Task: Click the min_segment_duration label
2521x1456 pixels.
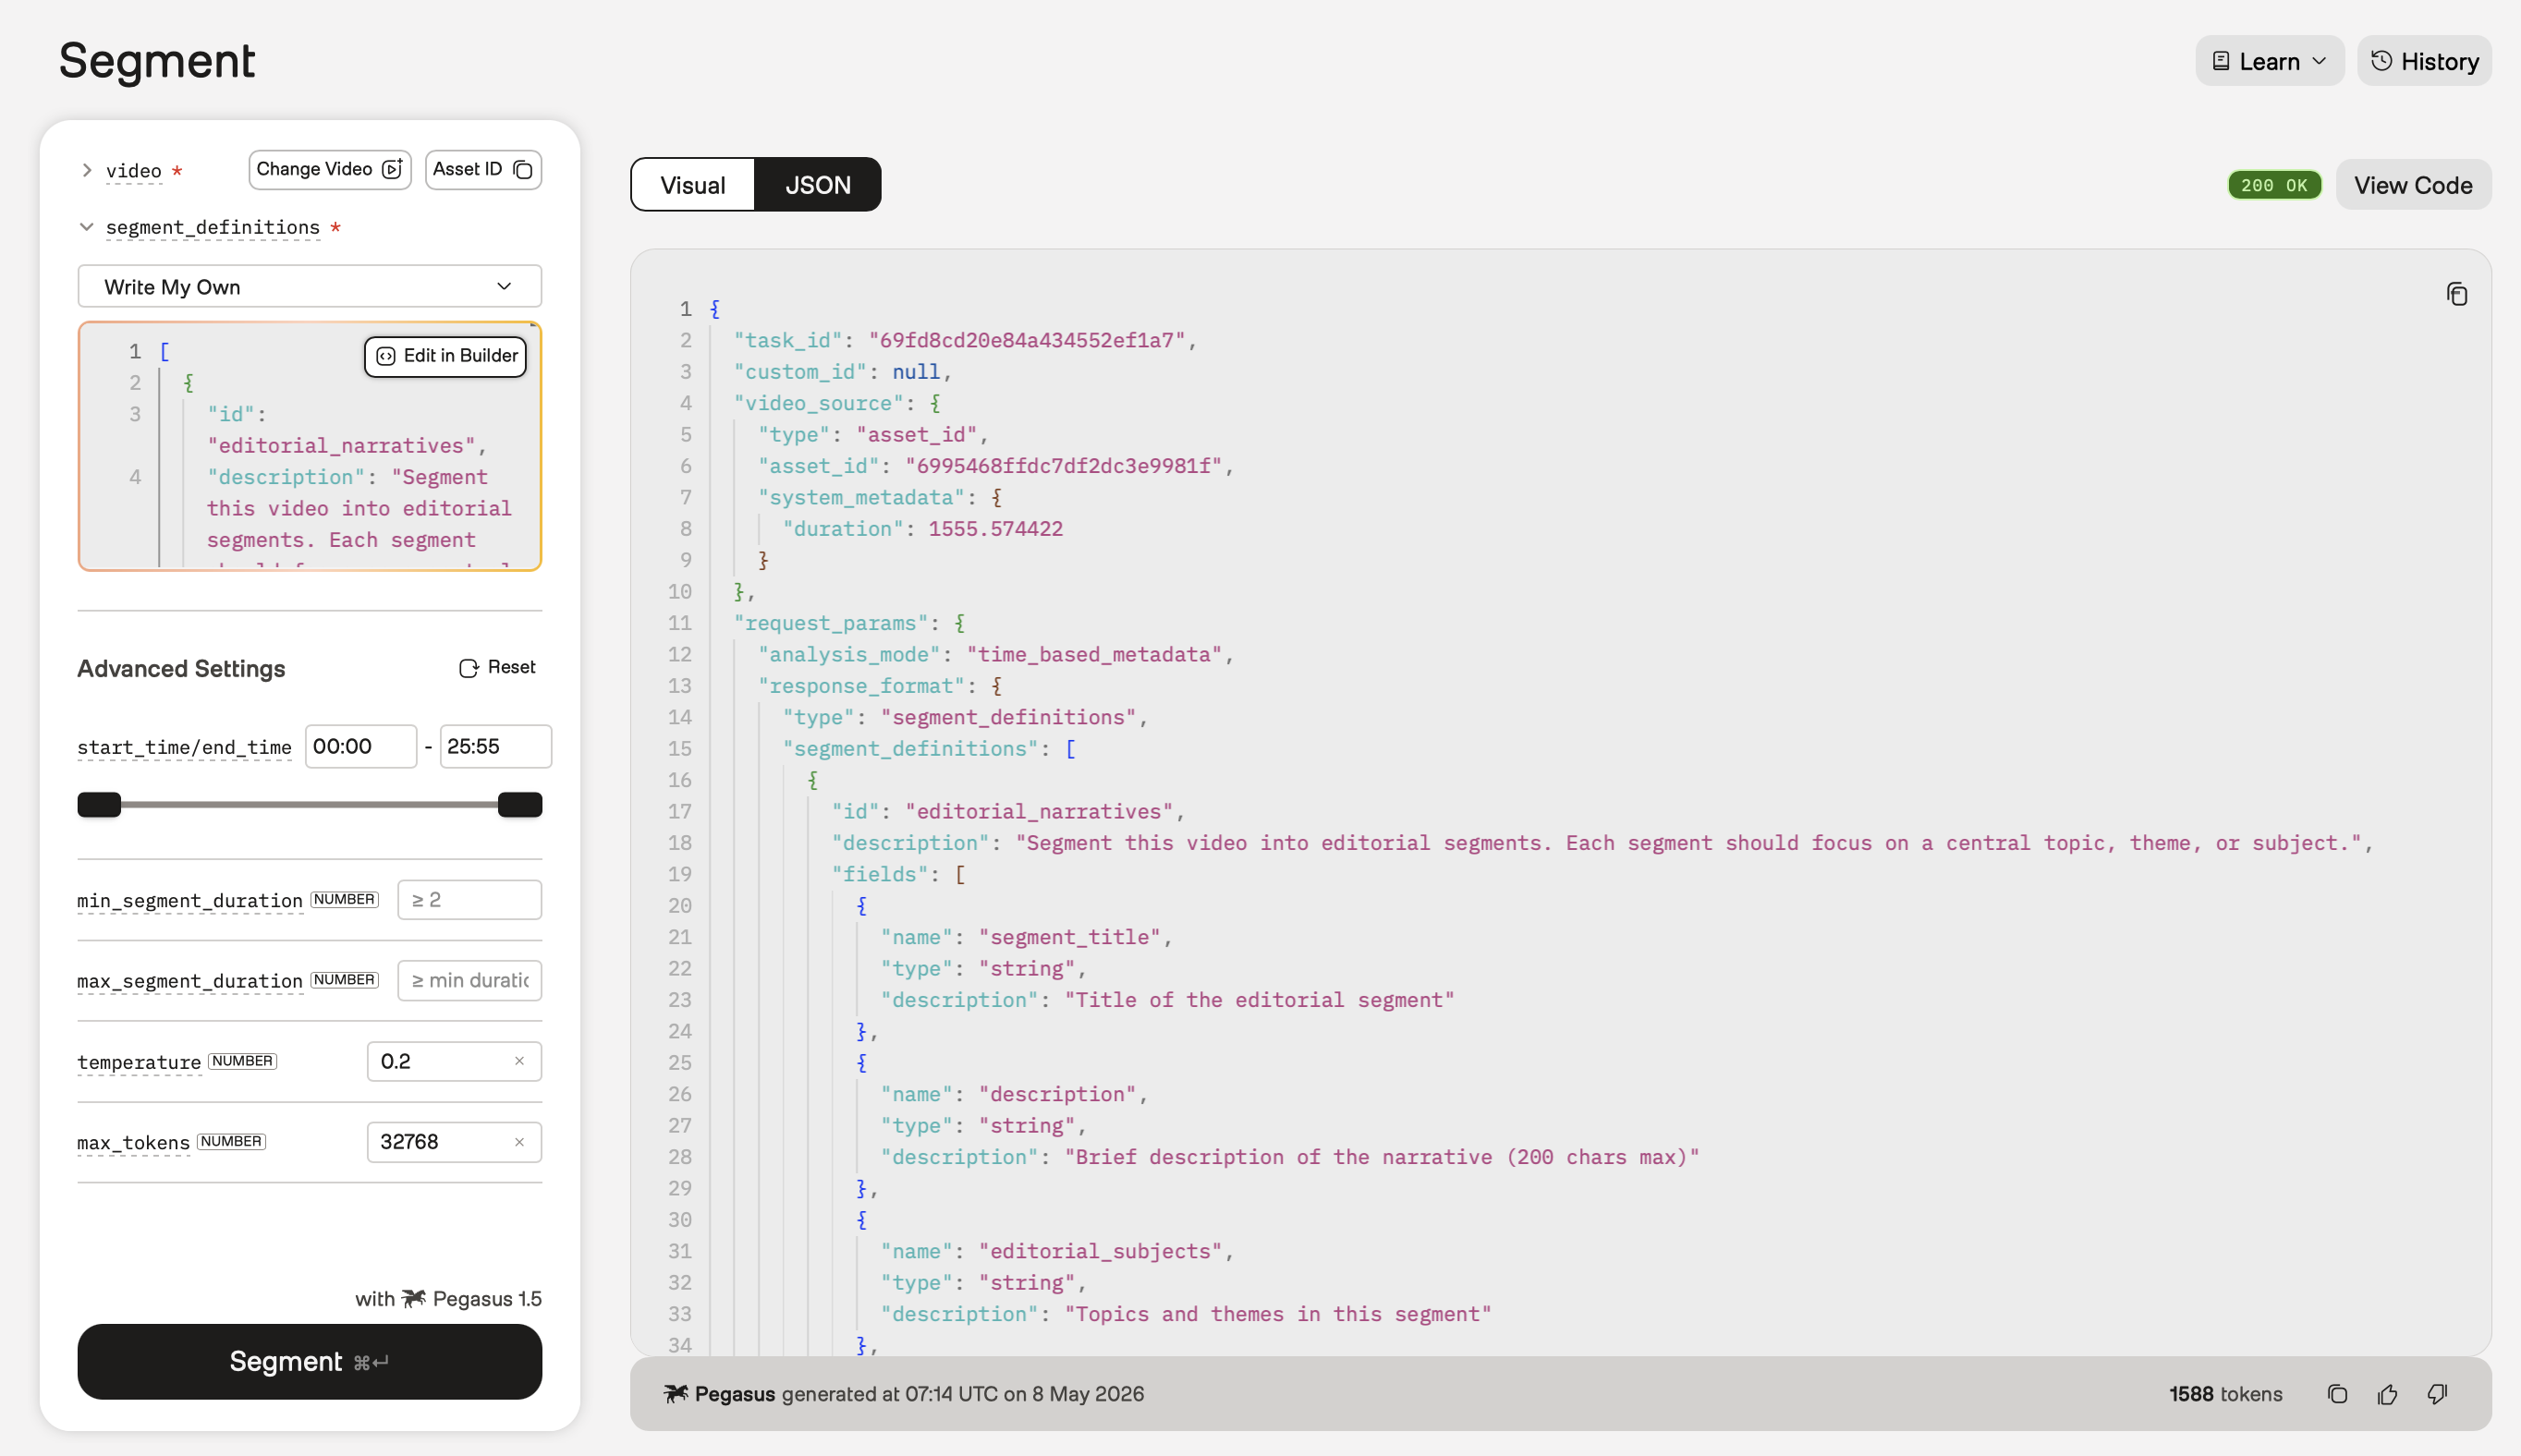Action: 190,900
